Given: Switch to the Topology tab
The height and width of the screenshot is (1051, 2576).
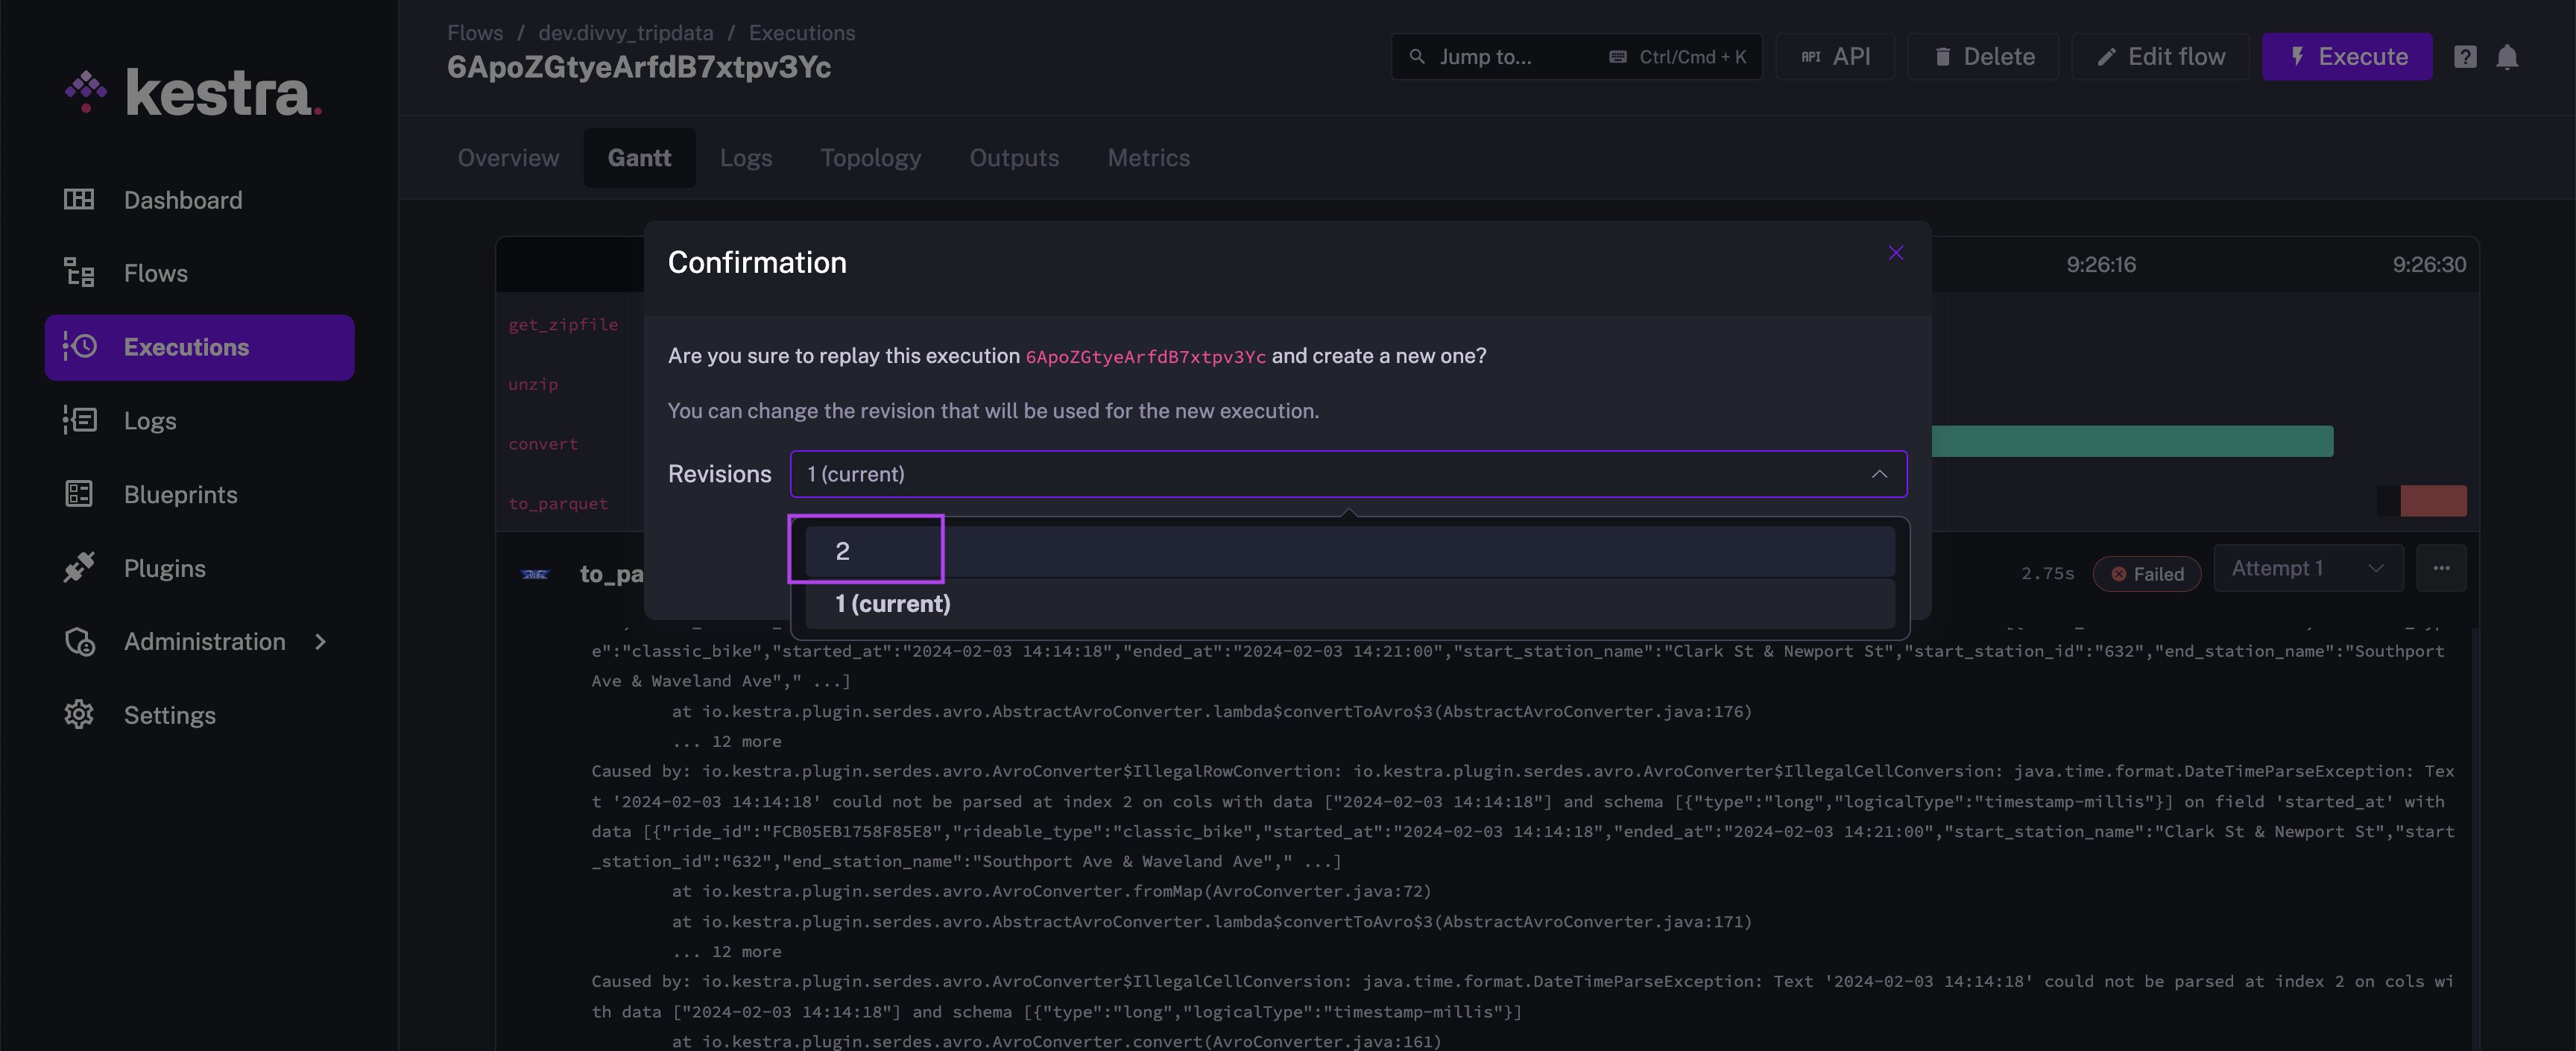Looking at the screenshot, I should coord(870,158).
